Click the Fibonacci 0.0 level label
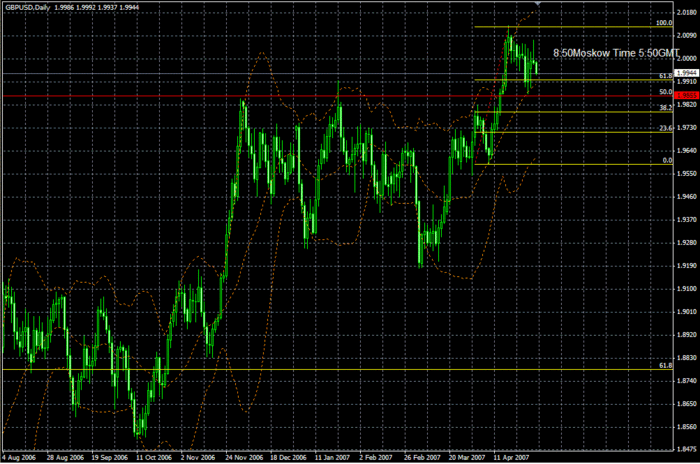The height and width of the screenshot is (464, 700). point(667,160)
